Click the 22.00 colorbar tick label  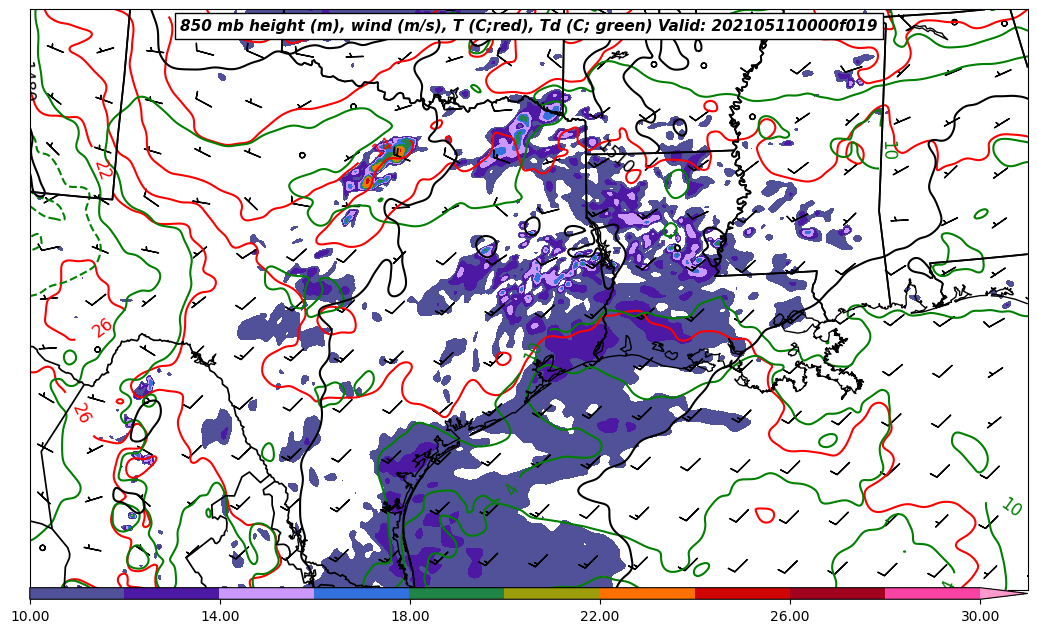[600, 616]
